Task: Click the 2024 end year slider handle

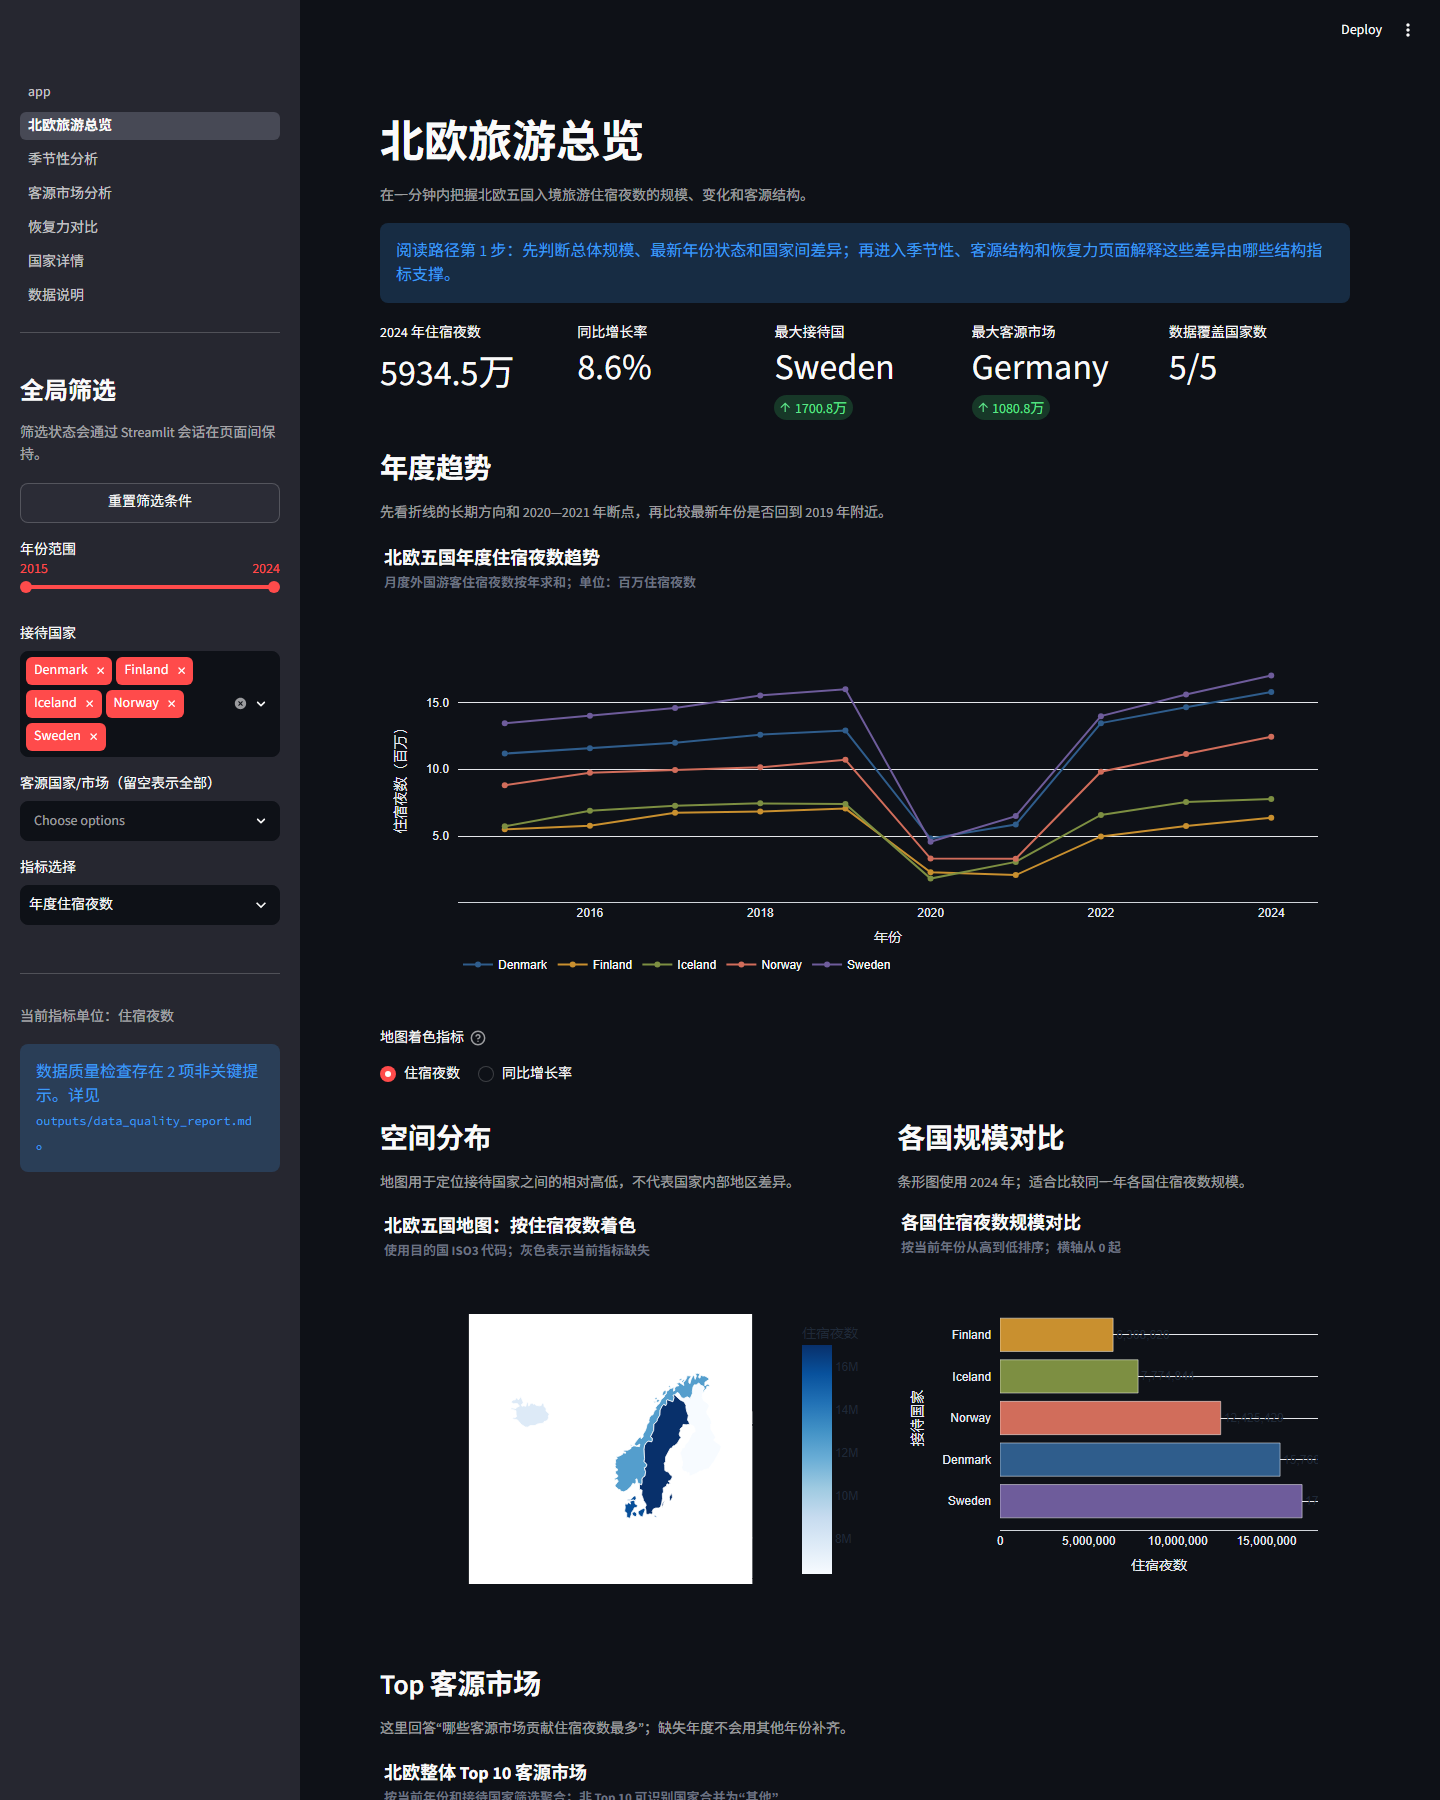Action: point(274,587)
